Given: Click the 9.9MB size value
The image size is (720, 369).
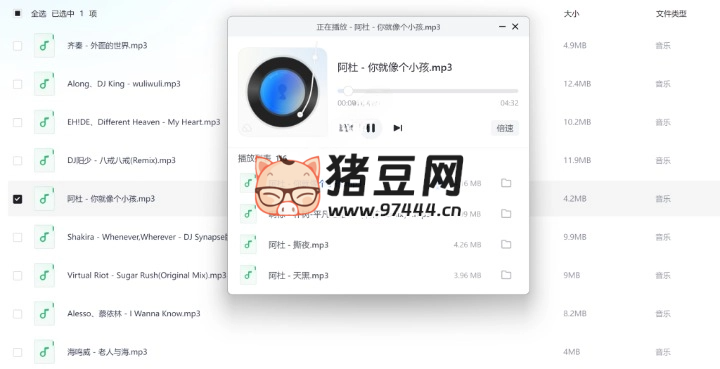Looking at the screenshot, I should 575,237.
